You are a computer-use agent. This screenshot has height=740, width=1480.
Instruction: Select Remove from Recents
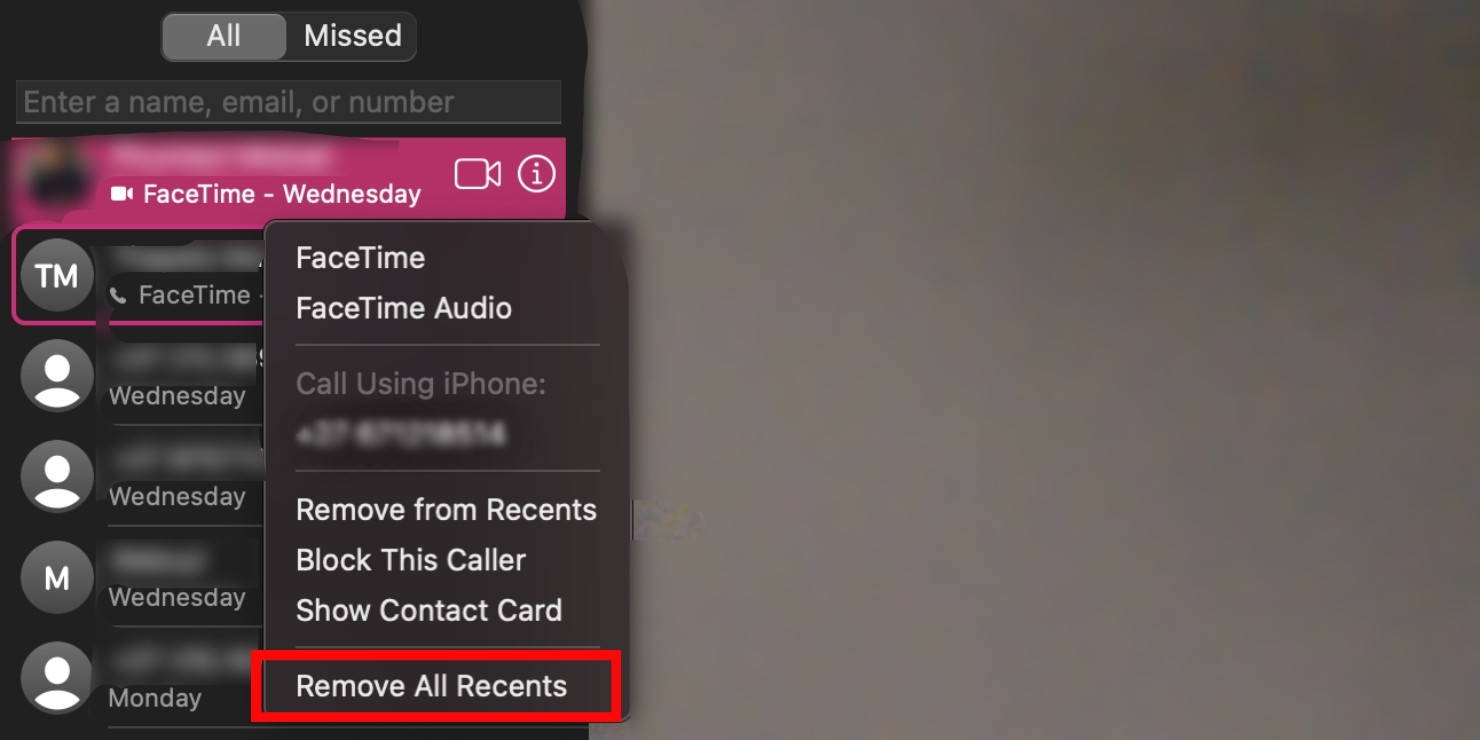446,510
